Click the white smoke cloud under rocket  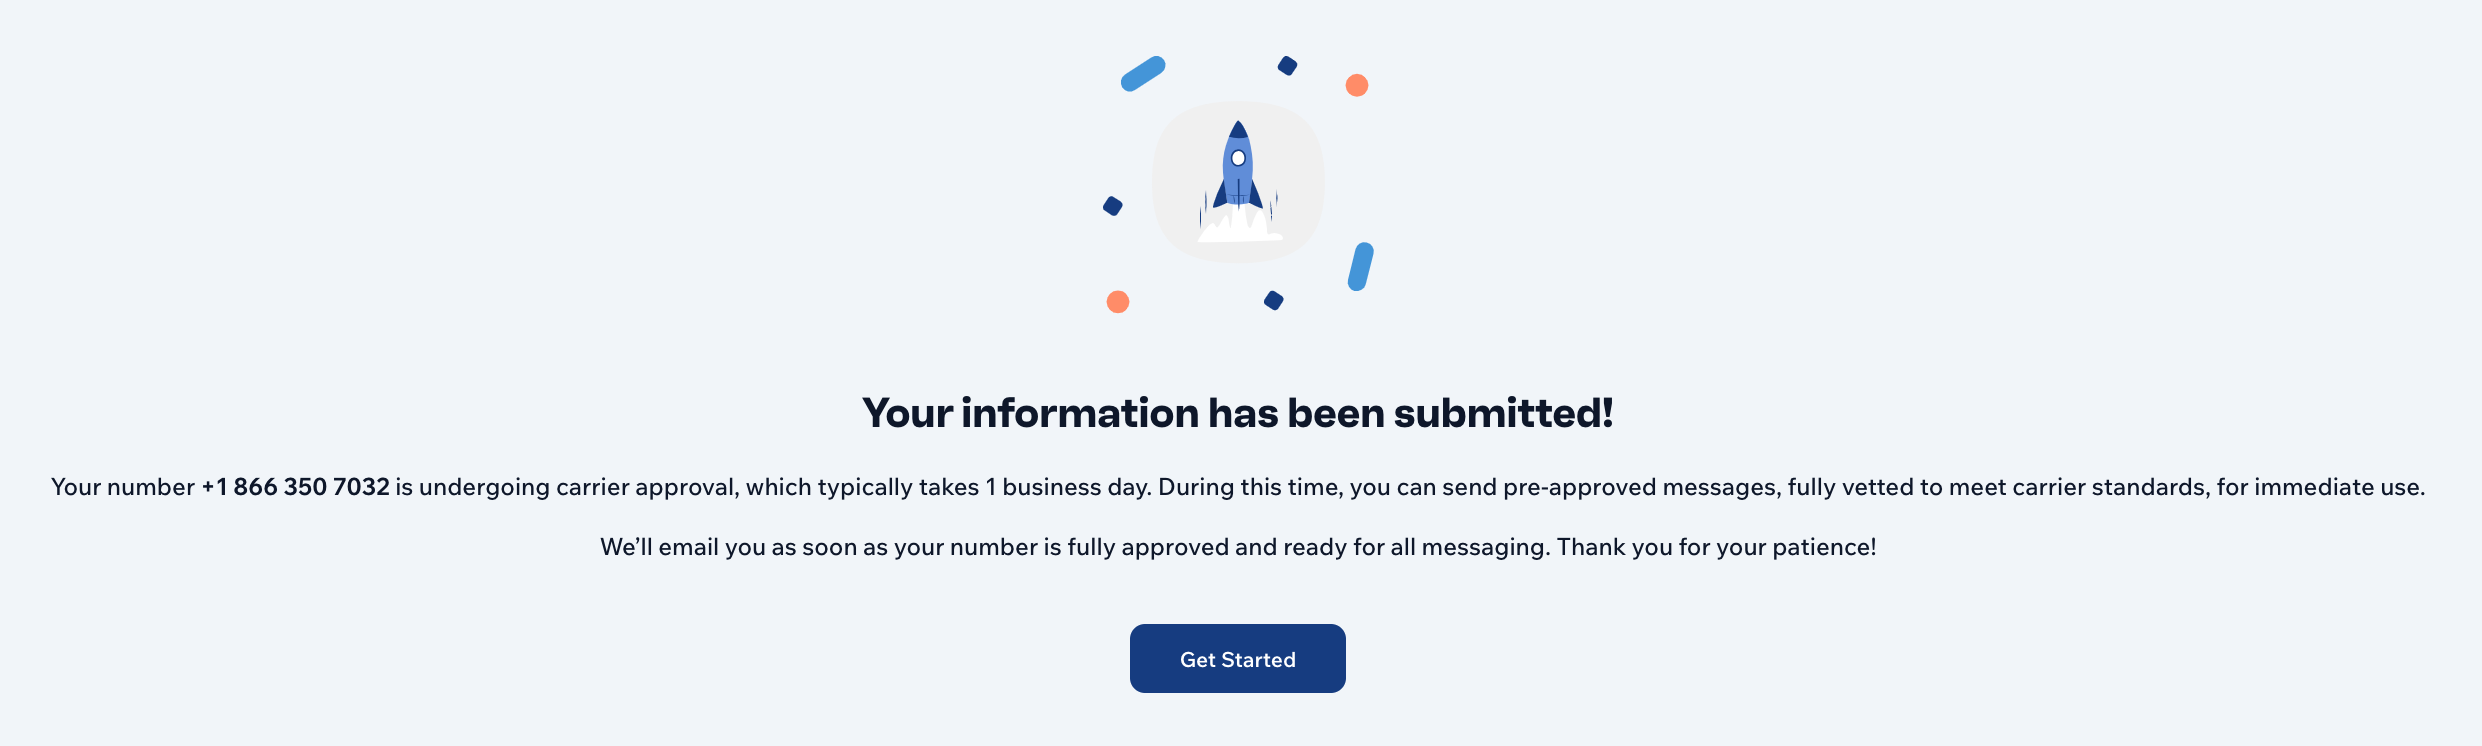click(x=1238, y=226)
